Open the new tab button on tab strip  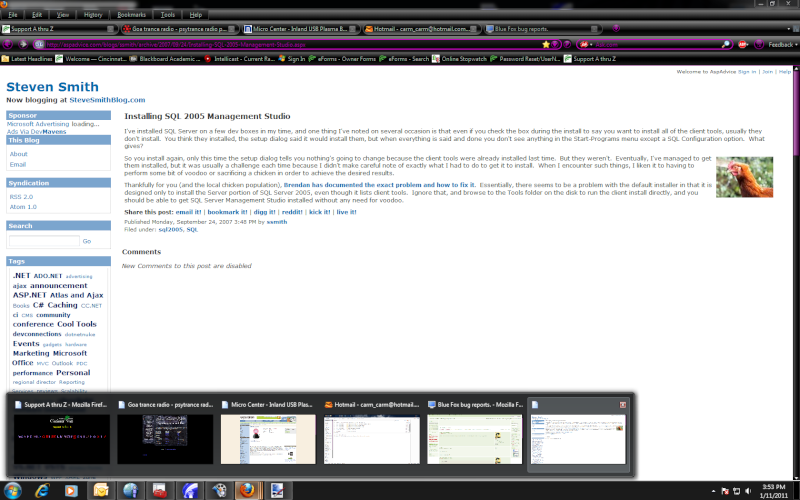(616, 29)
